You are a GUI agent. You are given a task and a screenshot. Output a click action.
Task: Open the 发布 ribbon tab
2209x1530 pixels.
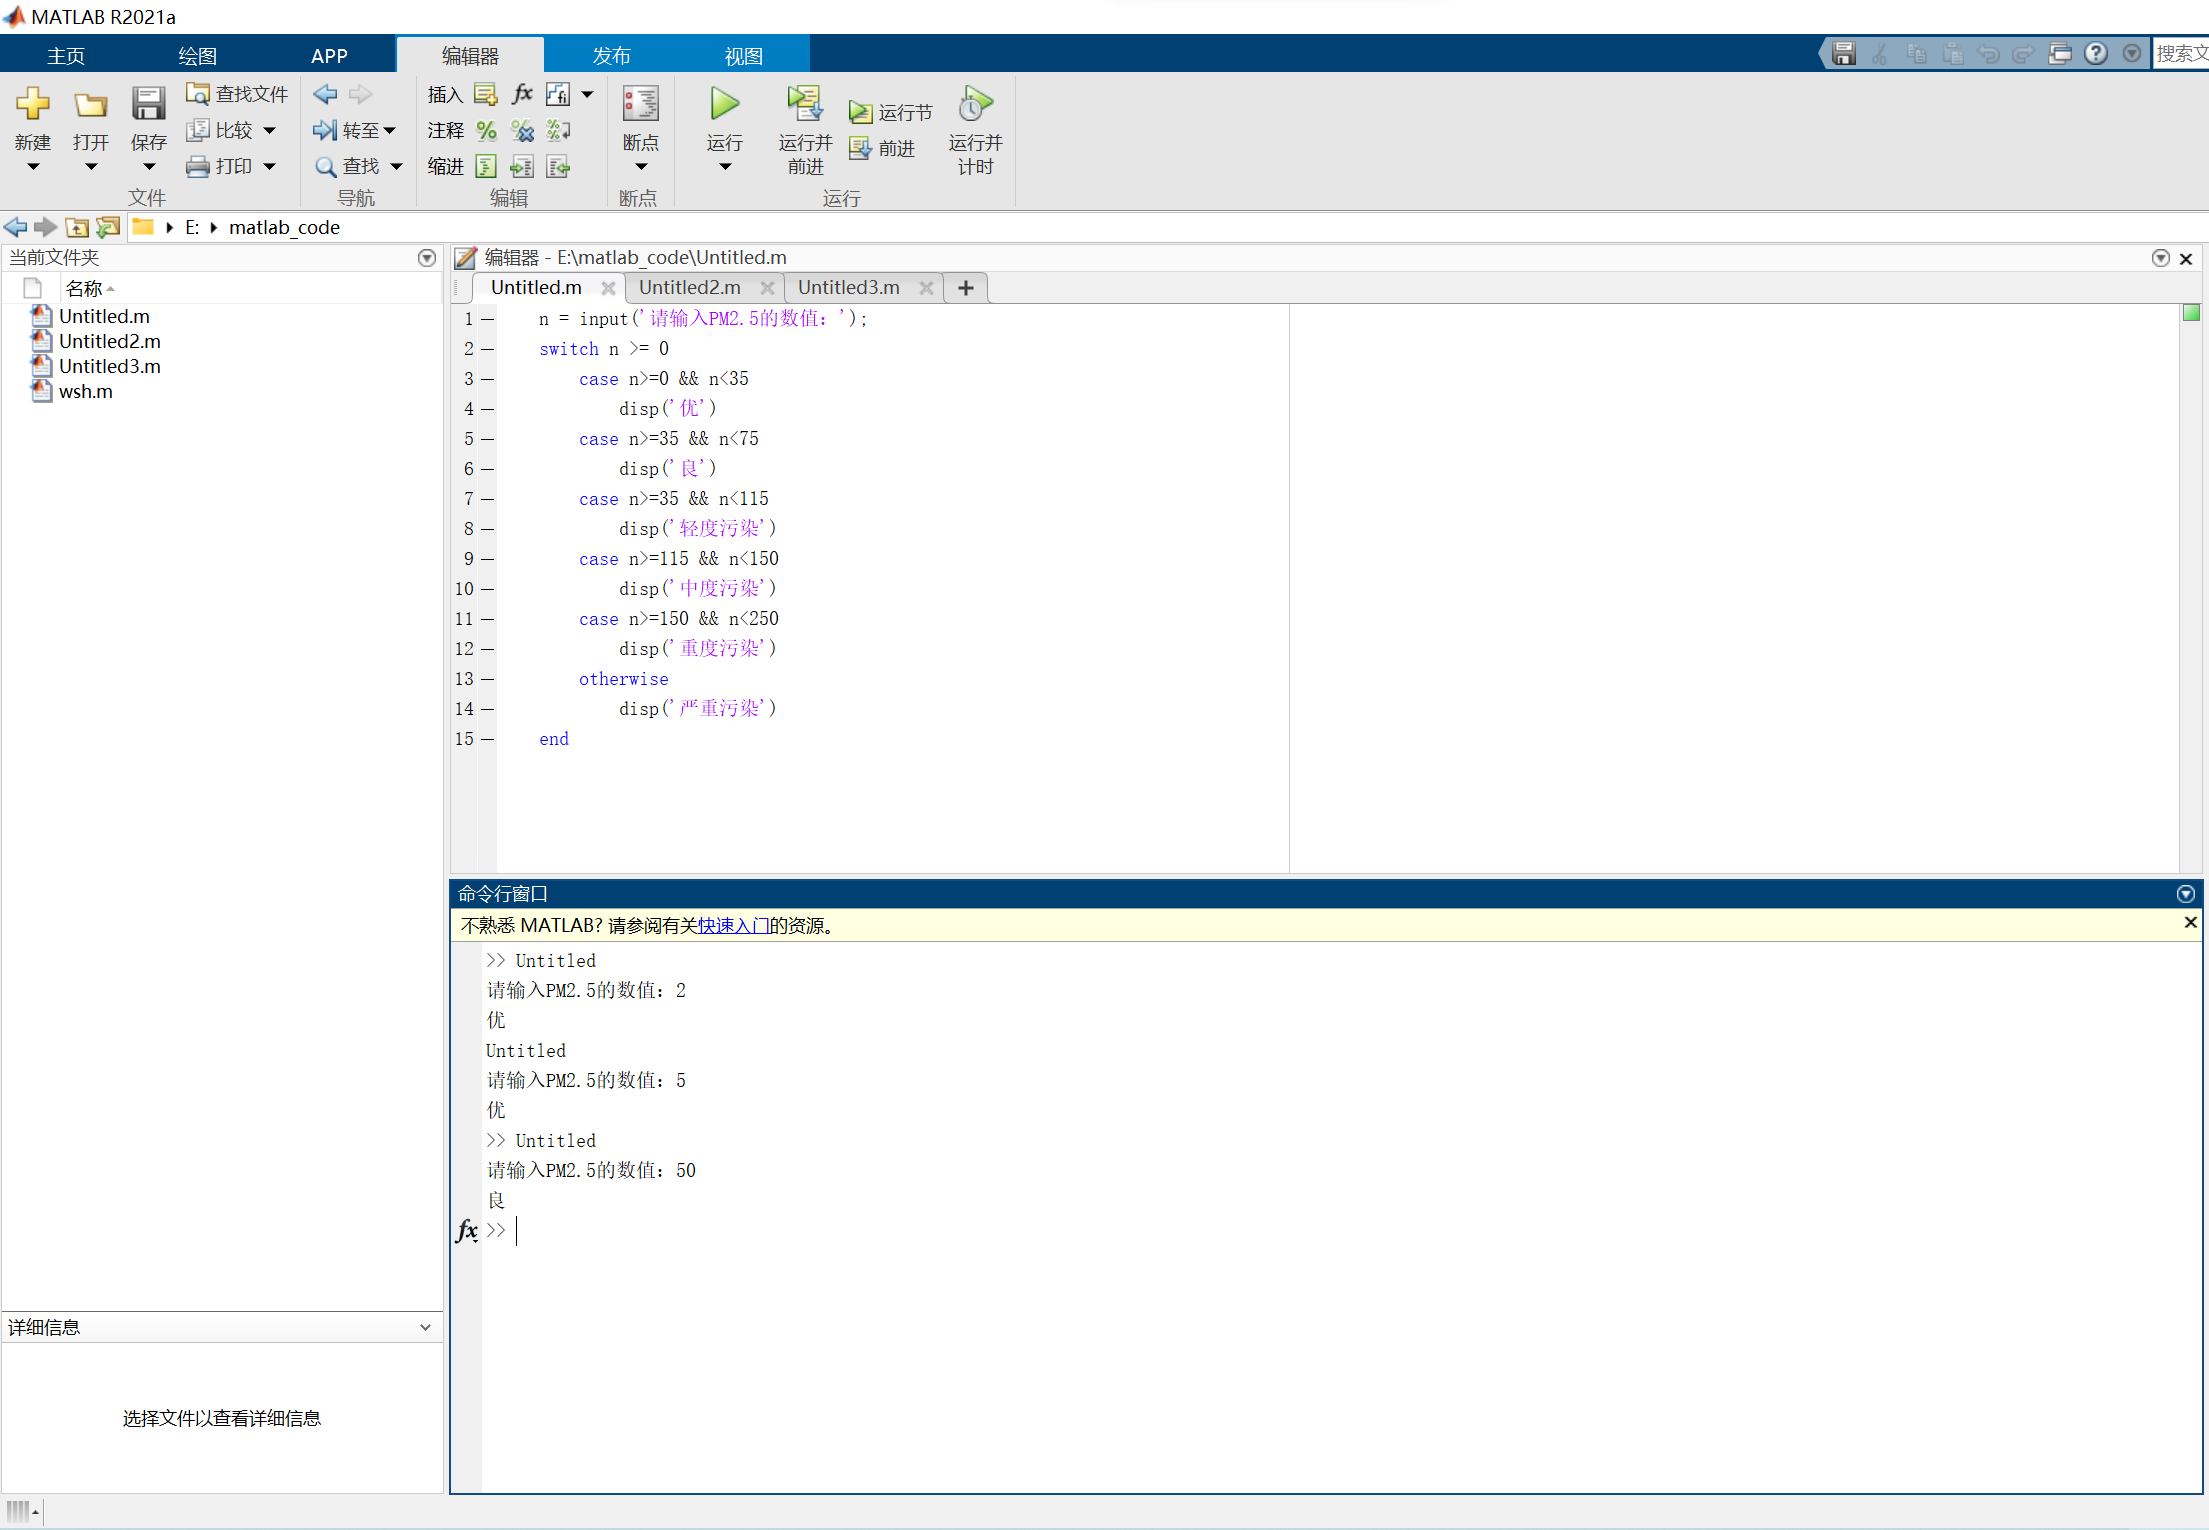(x=611, y=55)
